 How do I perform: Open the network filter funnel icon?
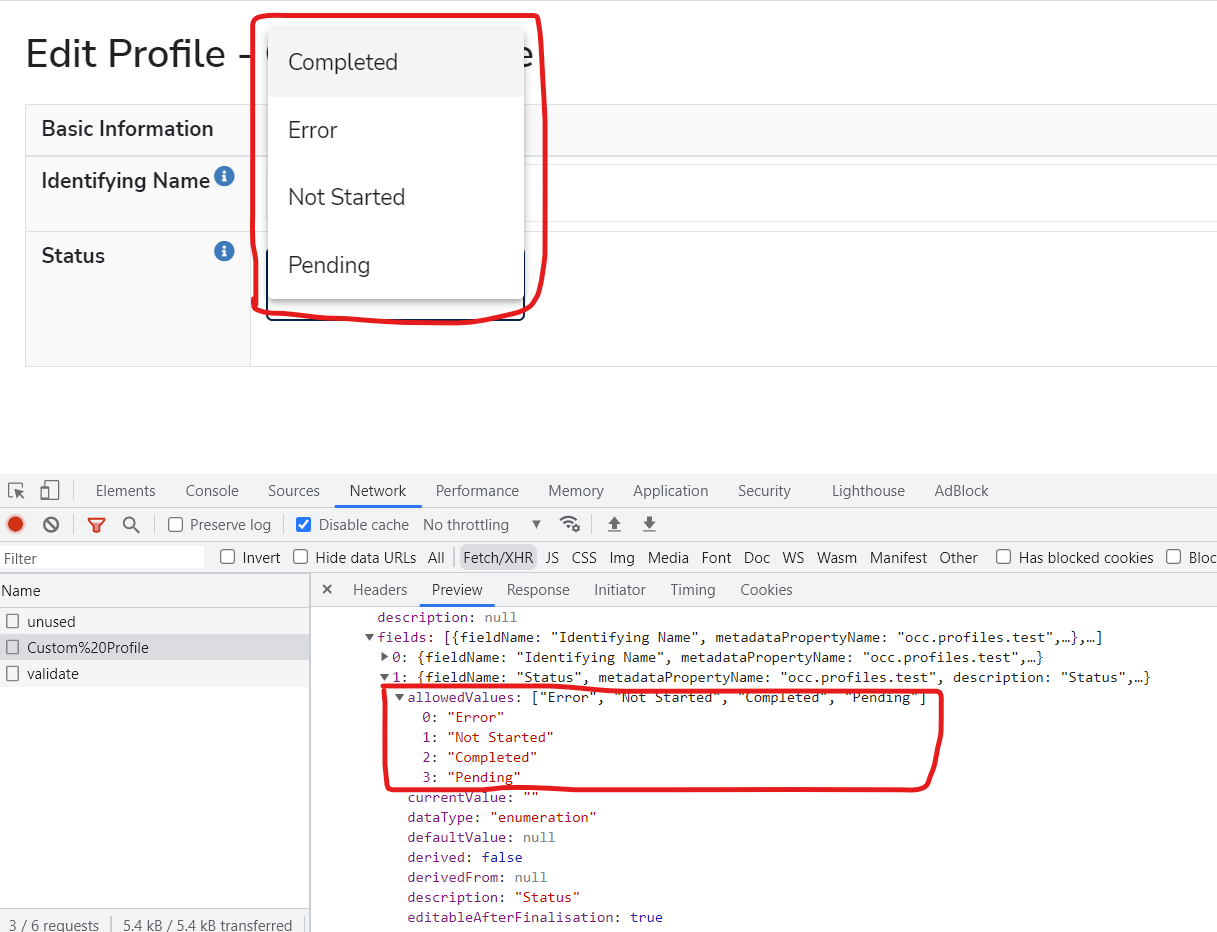click(95, 523)
